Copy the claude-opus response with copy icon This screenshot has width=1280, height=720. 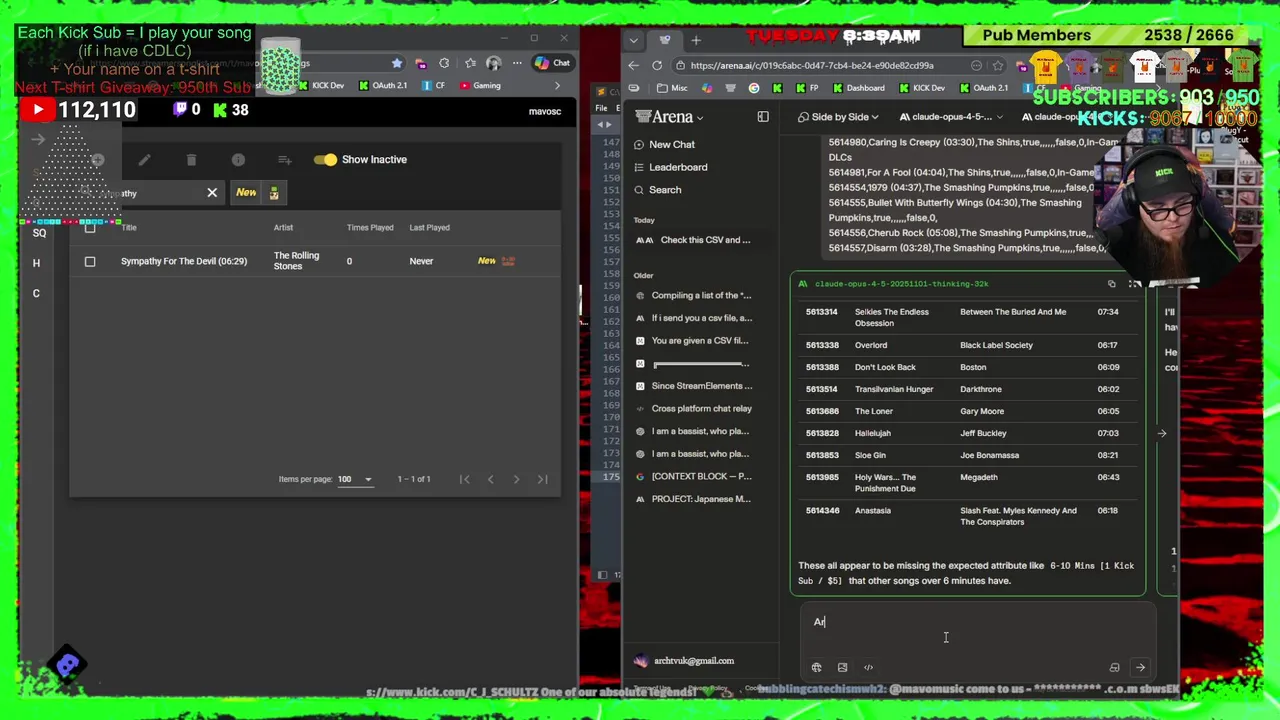click(x=1112, y=284)
